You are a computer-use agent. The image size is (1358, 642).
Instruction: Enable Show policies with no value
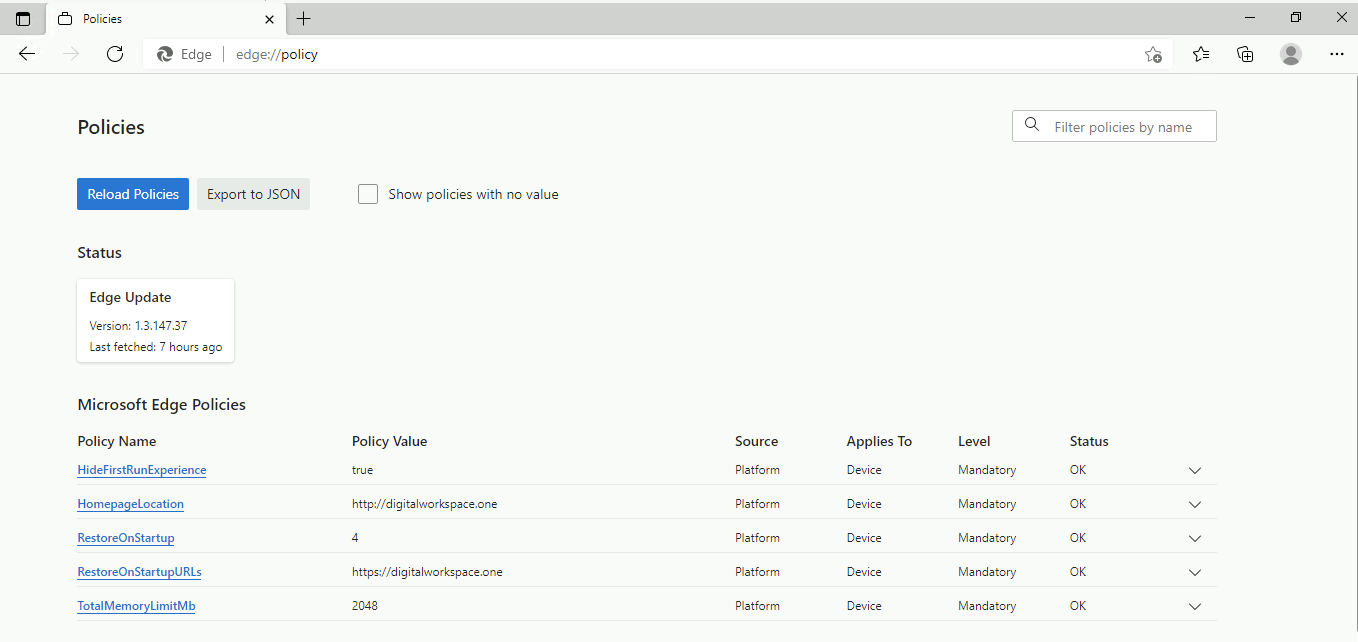pos(368,194)
